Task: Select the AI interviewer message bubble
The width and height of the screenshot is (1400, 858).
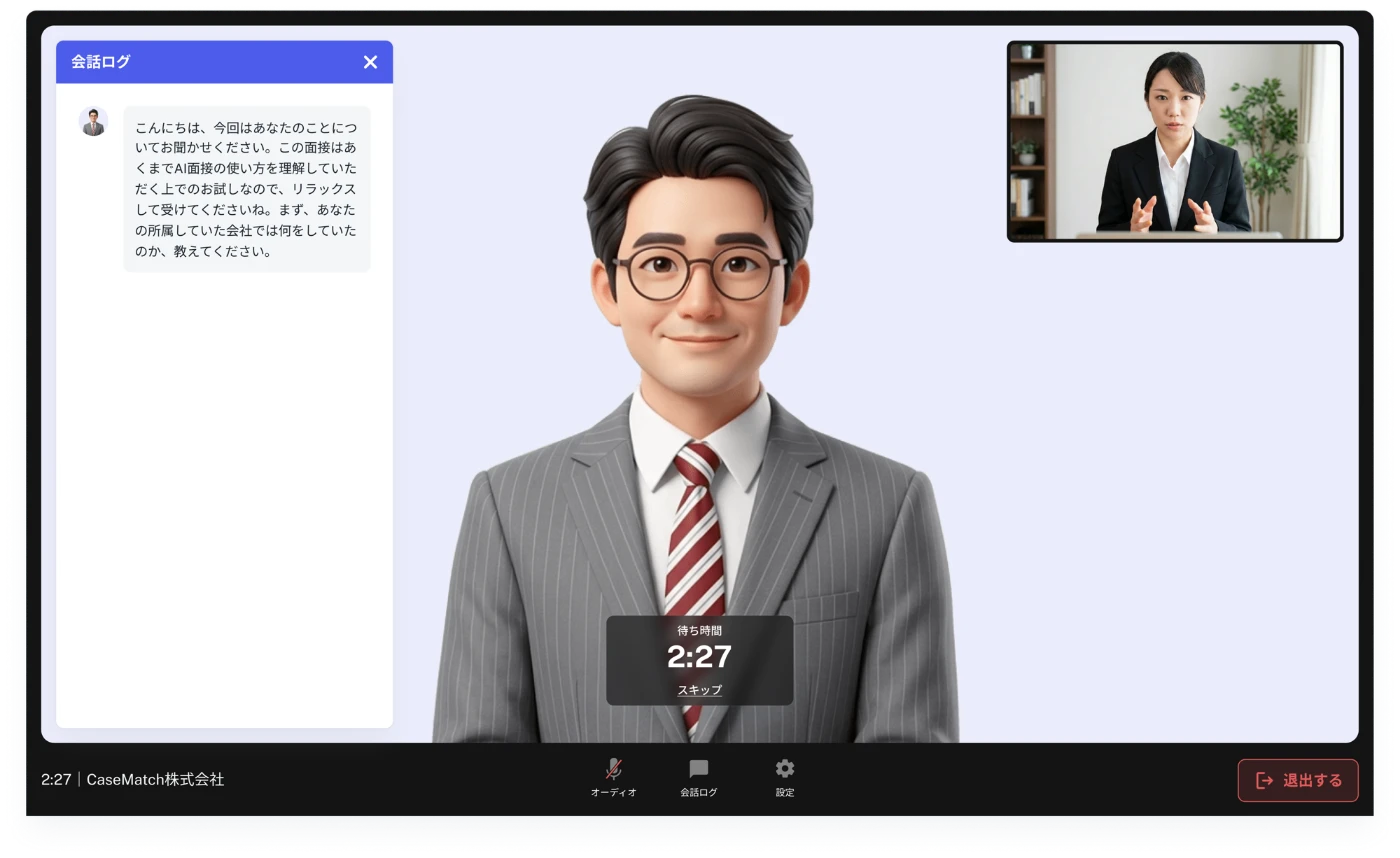Action: coord(247,189)
